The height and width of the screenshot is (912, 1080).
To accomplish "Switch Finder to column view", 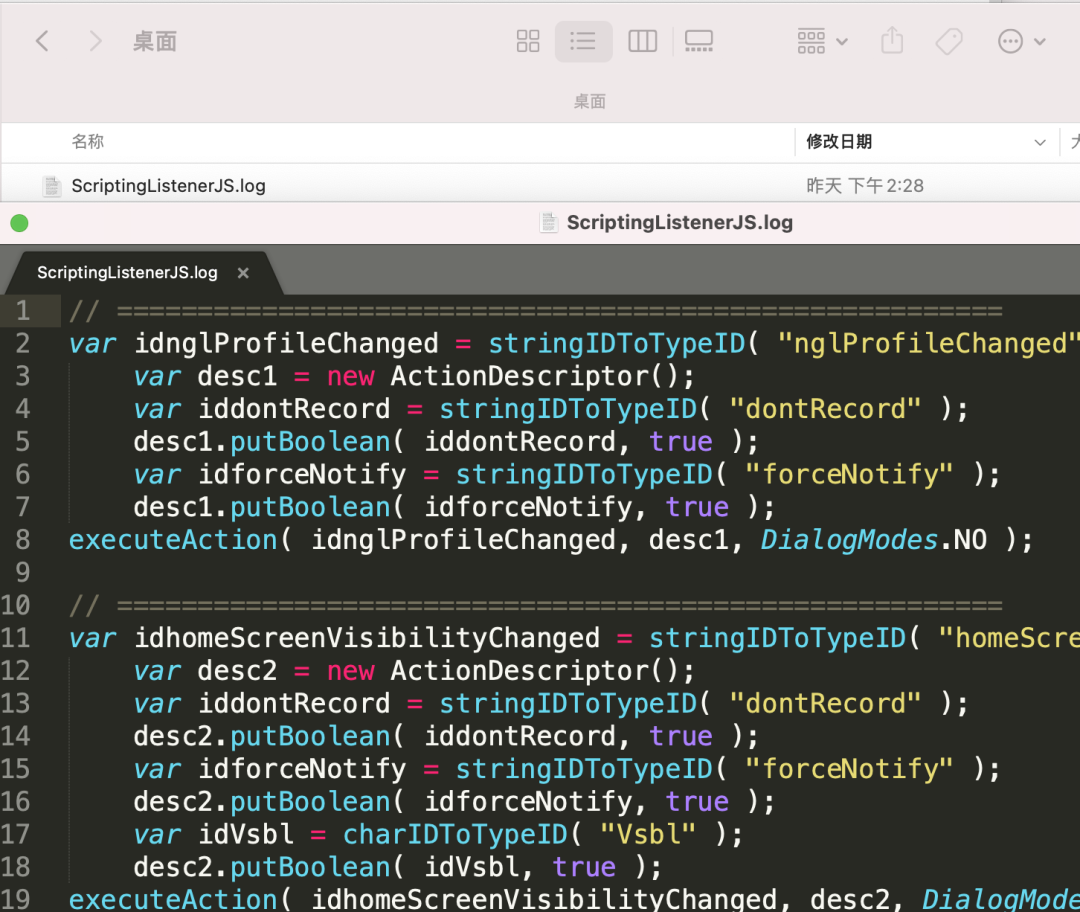I will (x=642, y=41).
